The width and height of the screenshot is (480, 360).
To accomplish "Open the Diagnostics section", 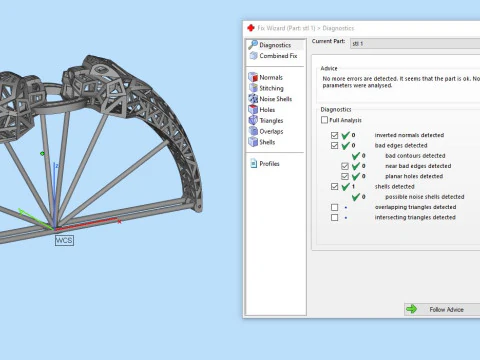I will tap(275, 45).
